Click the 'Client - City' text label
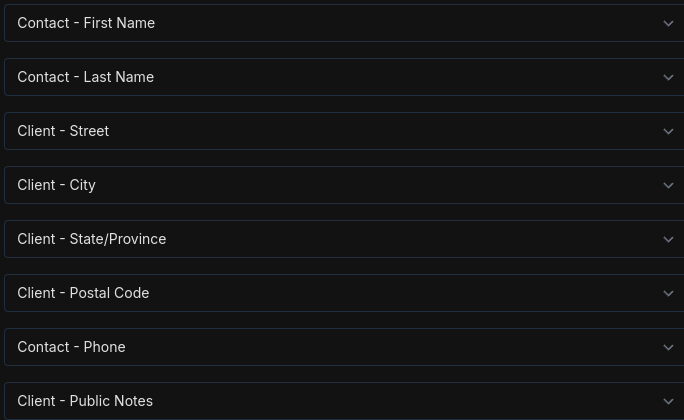Viewport: 684px width, 420px height. click(56, 185)
